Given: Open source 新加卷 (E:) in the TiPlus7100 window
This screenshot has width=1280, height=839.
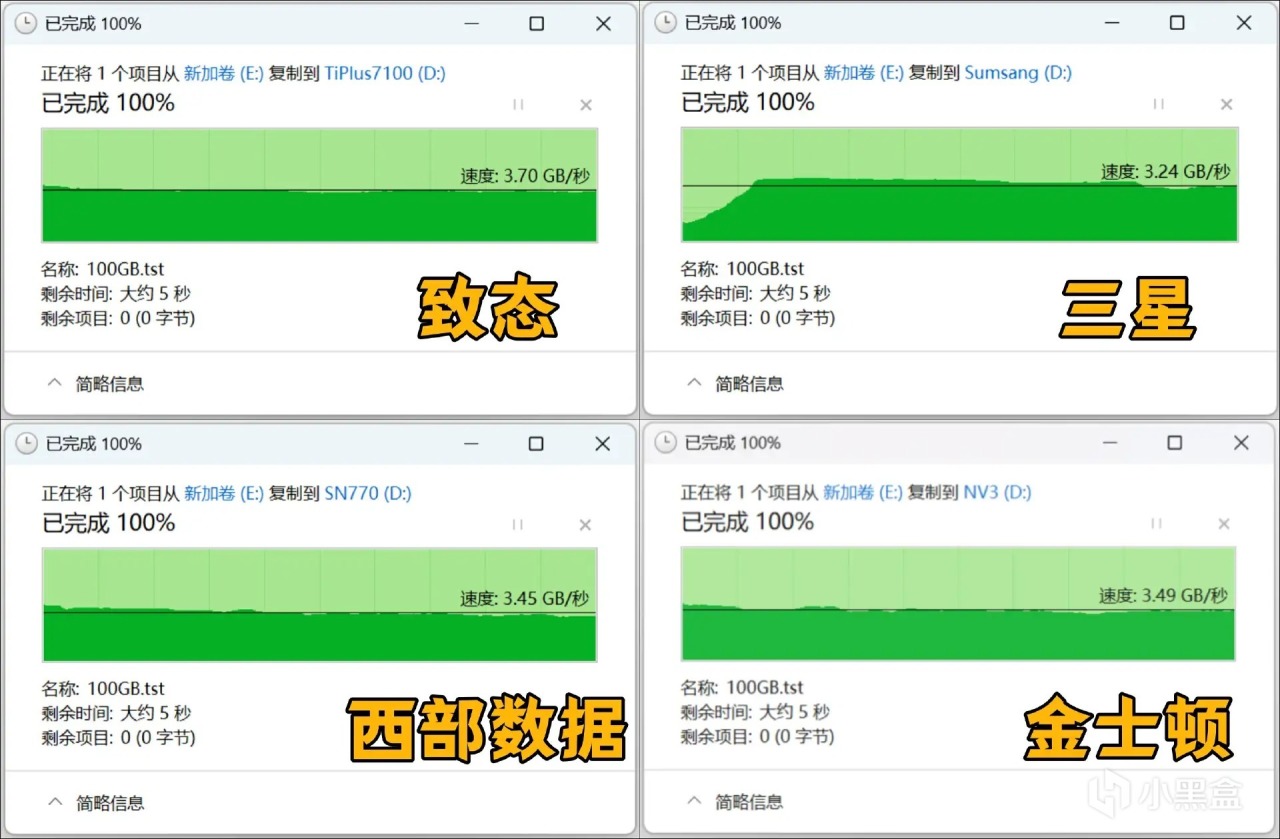Looking at the screenshot, I should (x=224, y=73).
